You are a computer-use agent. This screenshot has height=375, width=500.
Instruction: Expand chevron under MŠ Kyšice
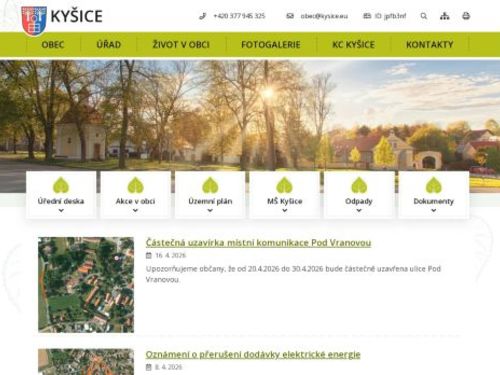click(x=285, y=210)
